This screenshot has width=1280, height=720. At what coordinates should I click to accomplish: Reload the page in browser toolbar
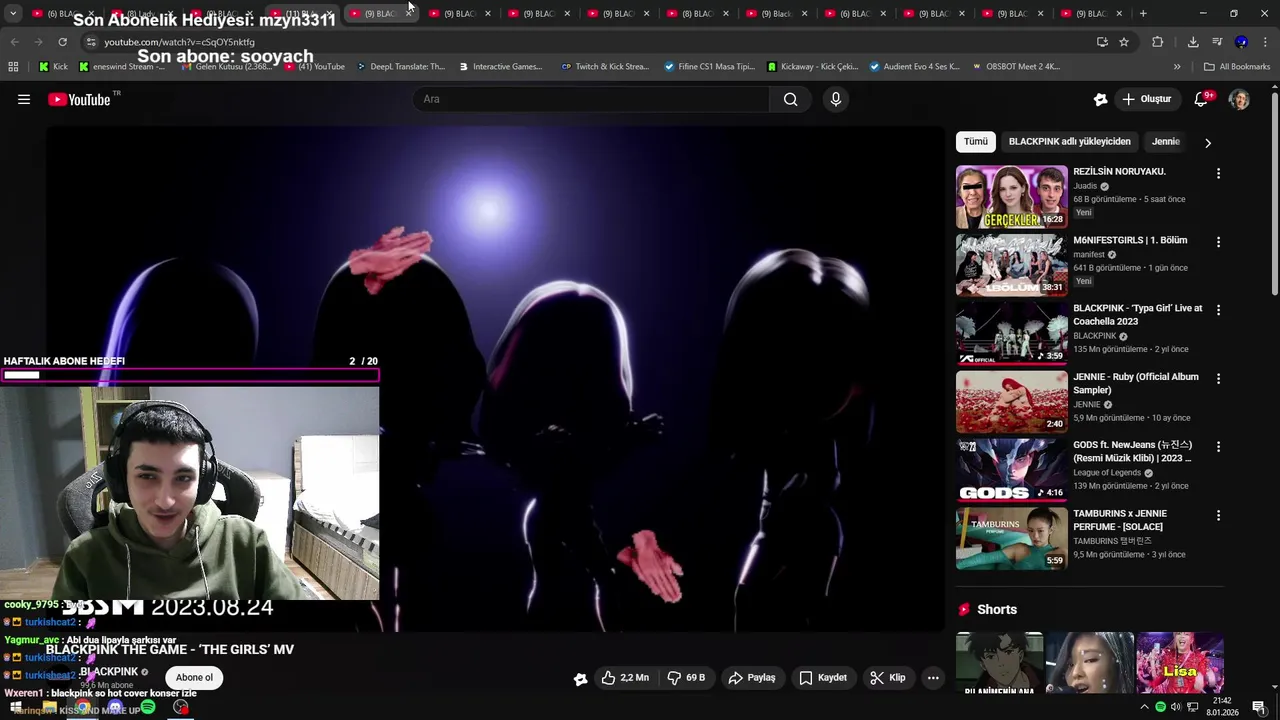tap(62, 42)
